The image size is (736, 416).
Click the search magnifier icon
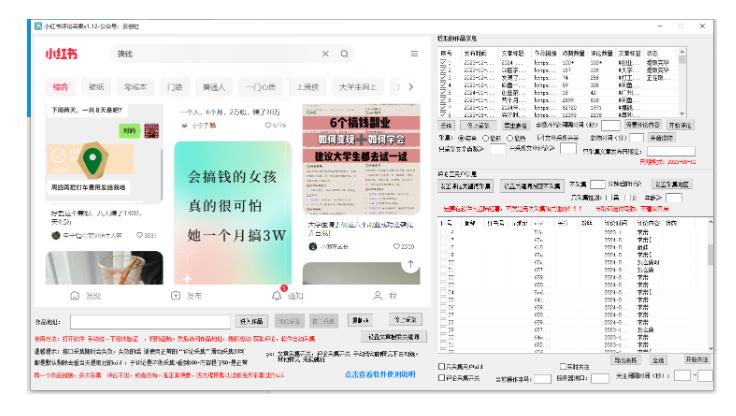tap(345, 53)
